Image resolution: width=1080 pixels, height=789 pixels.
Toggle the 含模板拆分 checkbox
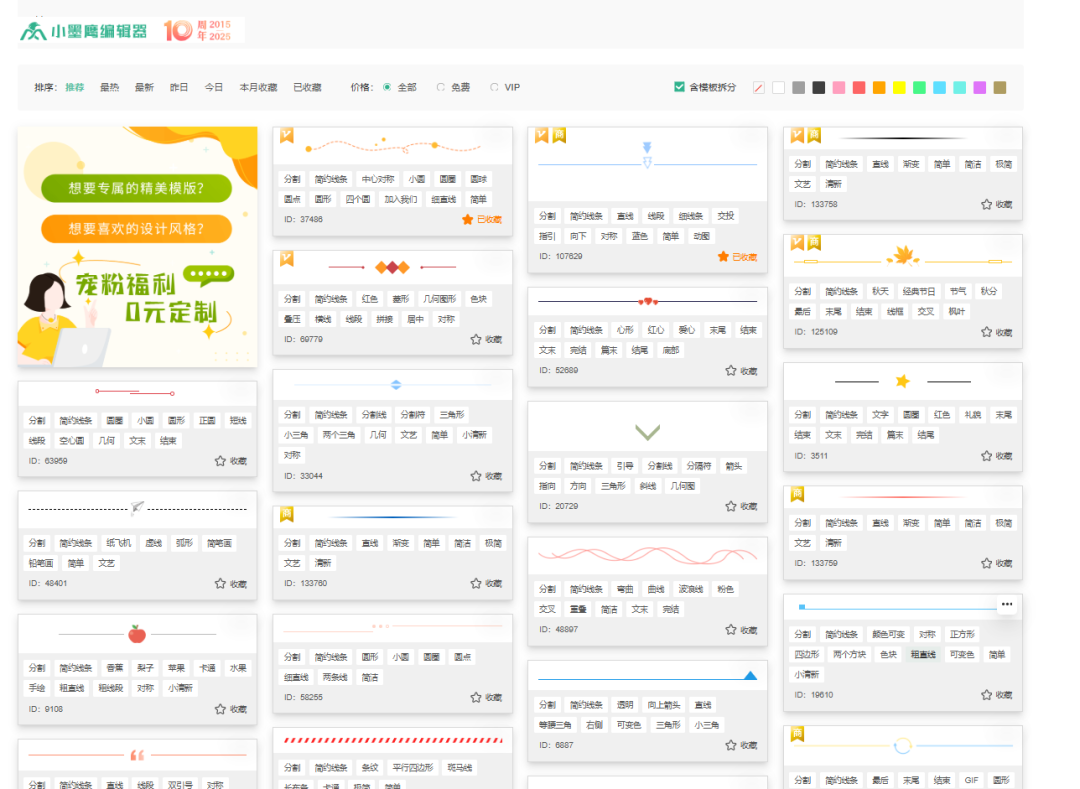[680, 88]
